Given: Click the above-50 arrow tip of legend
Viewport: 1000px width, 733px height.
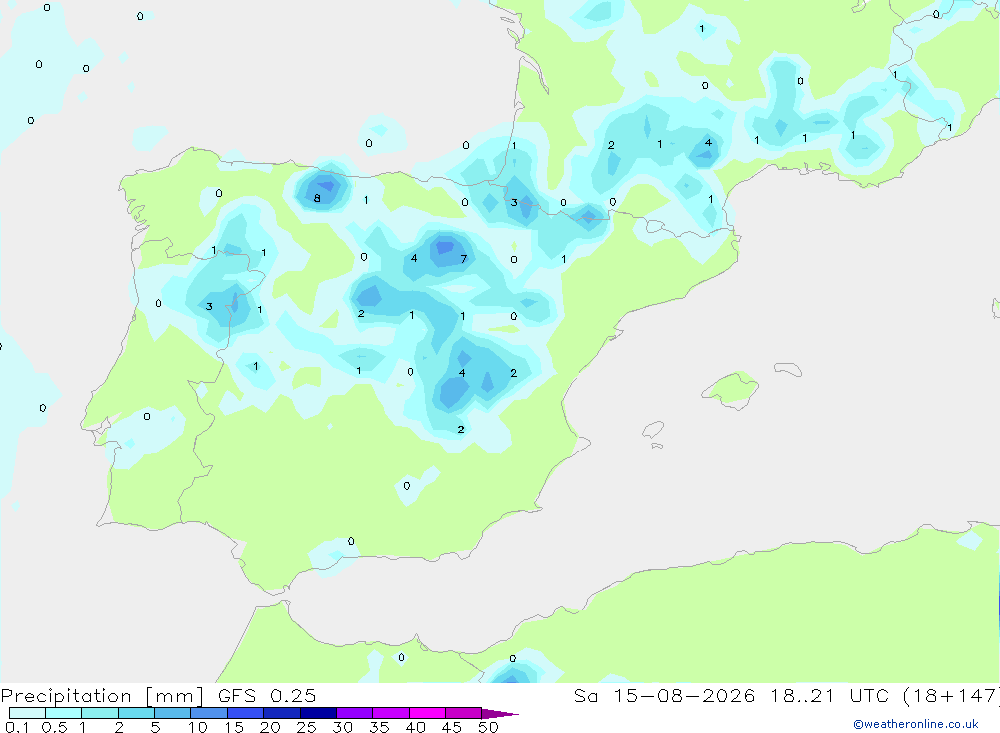Looking at the screenshot, I should [500, 714].
